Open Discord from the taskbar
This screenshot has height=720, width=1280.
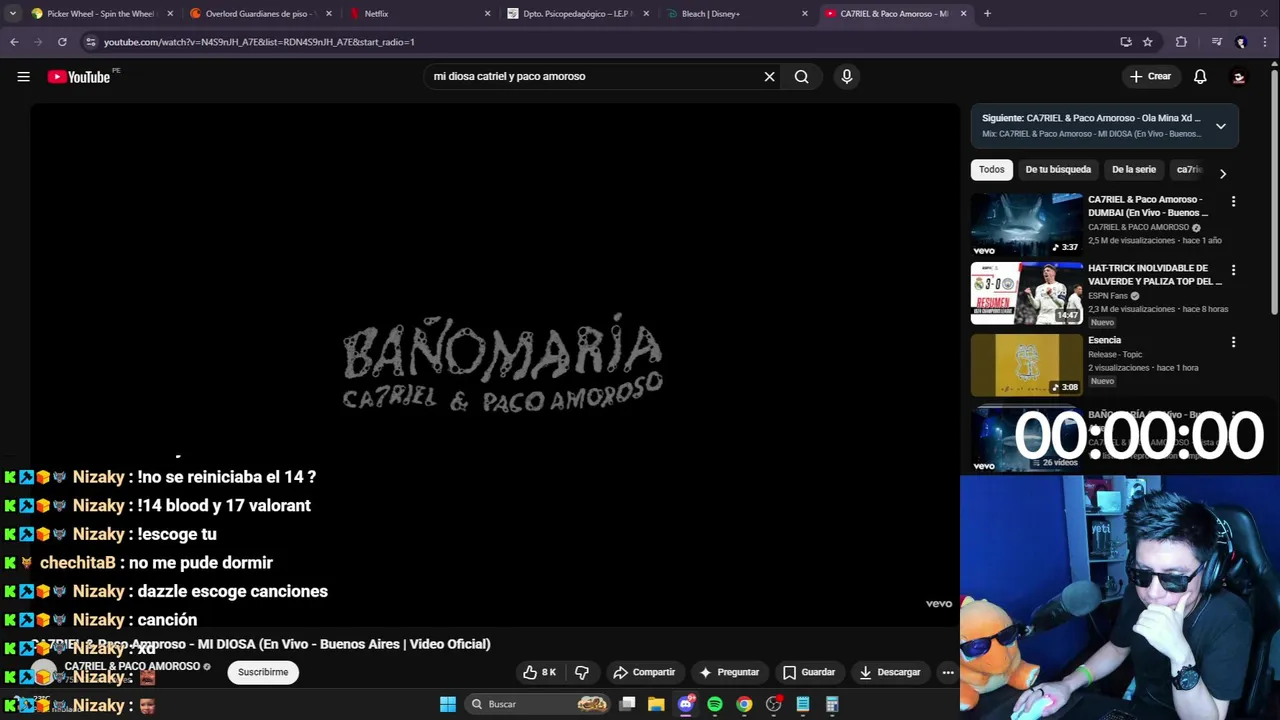click(x=686, y=704)
